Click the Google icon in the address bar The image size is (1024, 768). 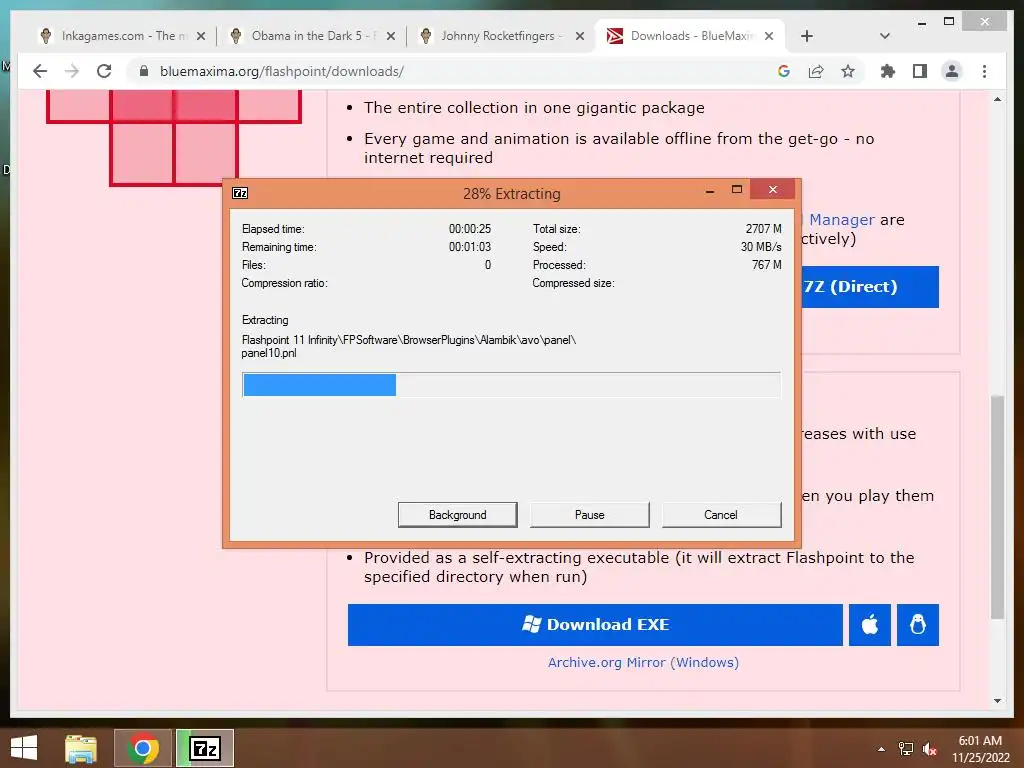pyautogui.click(x=784, y=71)
